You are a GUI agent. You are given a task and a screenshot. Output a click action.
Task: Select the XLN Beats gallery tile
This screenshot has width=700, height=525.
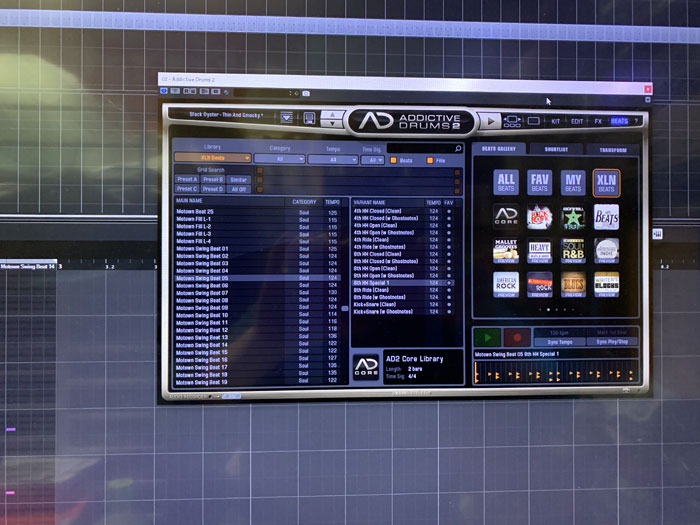[x=606, y=183]
